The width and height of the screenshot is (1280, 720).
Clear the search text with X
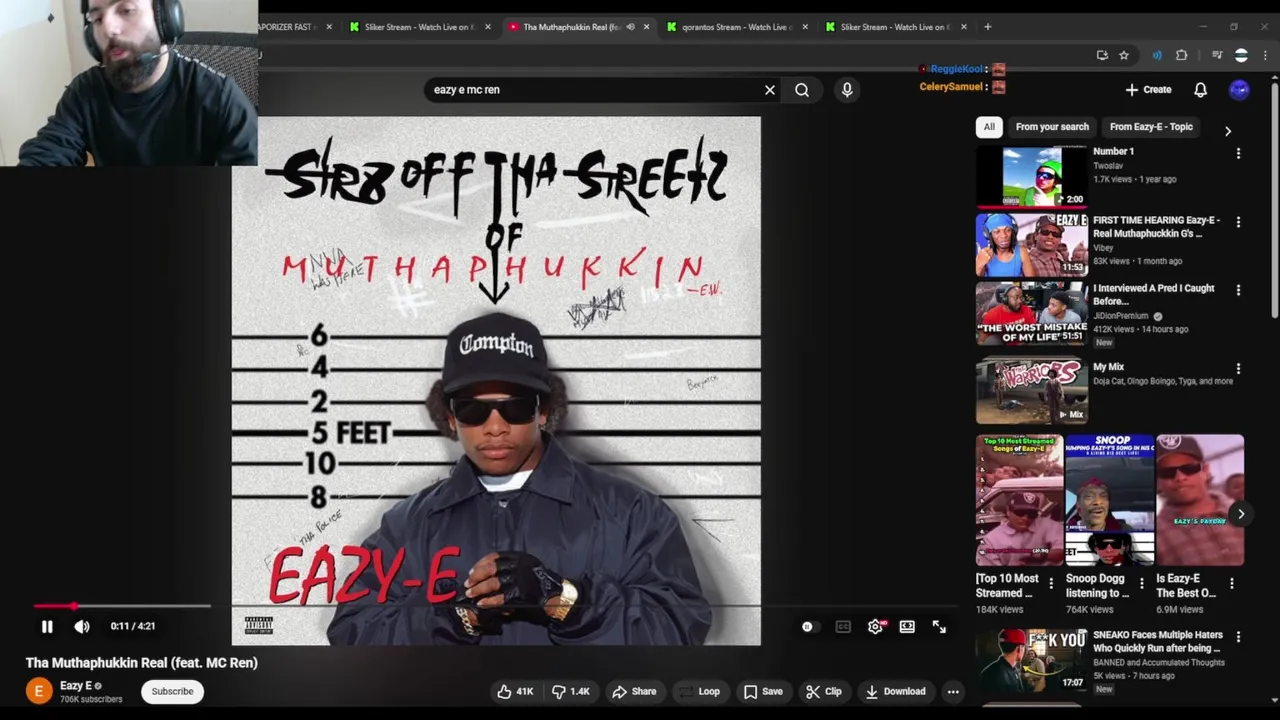click(770, 90)
